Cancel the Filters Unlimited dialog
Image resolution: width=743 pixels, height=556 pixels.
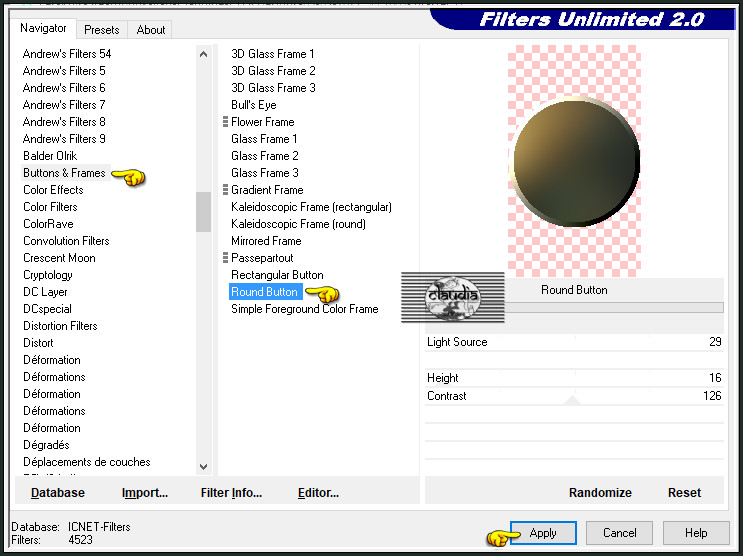[619, 533]
